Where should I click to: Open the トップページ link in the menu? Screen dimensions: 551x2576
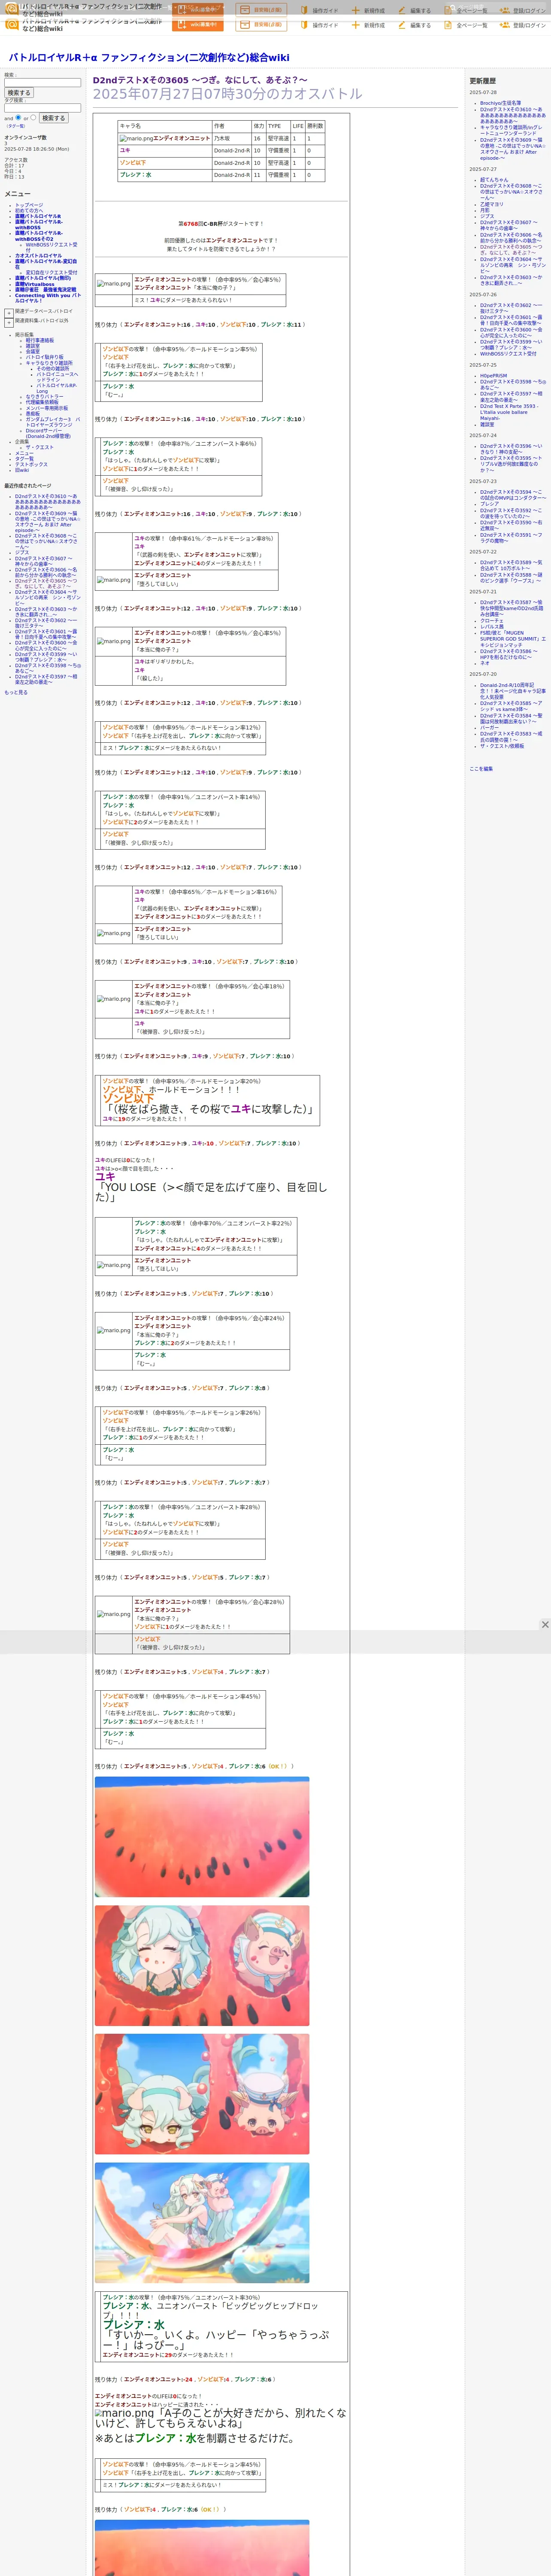(29, 205)
